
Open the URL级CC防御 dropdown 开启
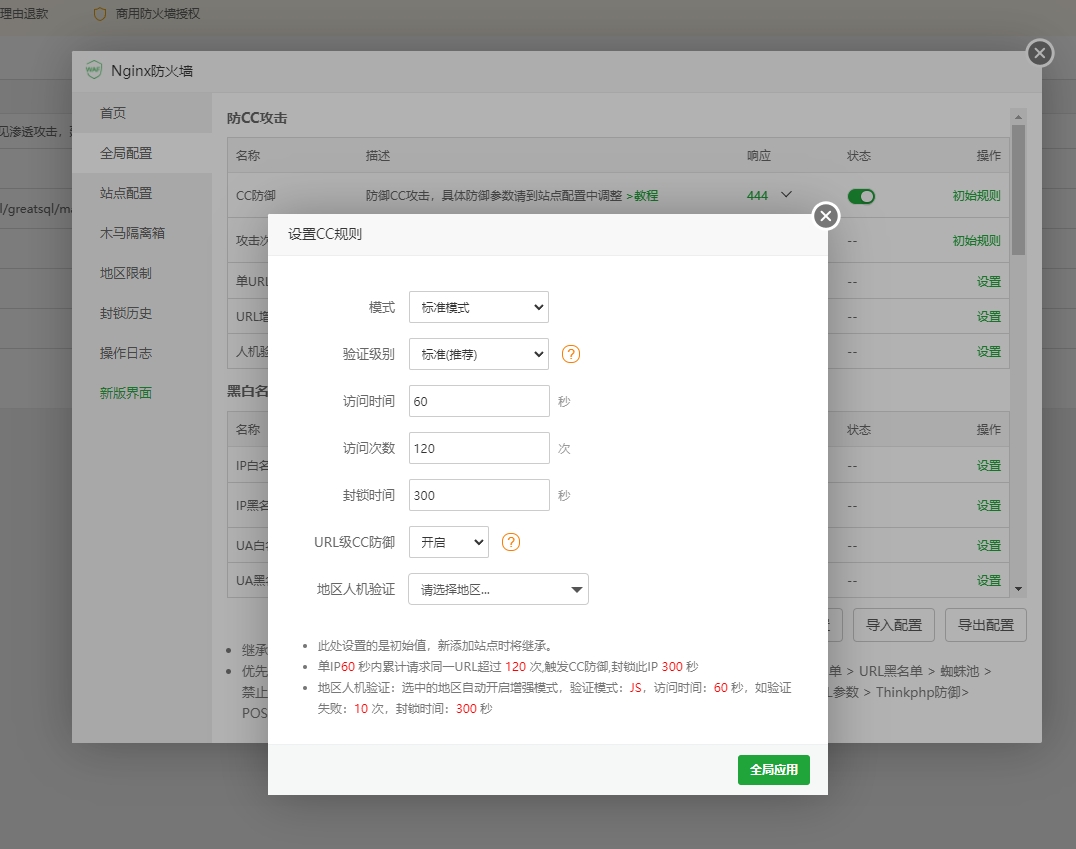click(449, 542)
